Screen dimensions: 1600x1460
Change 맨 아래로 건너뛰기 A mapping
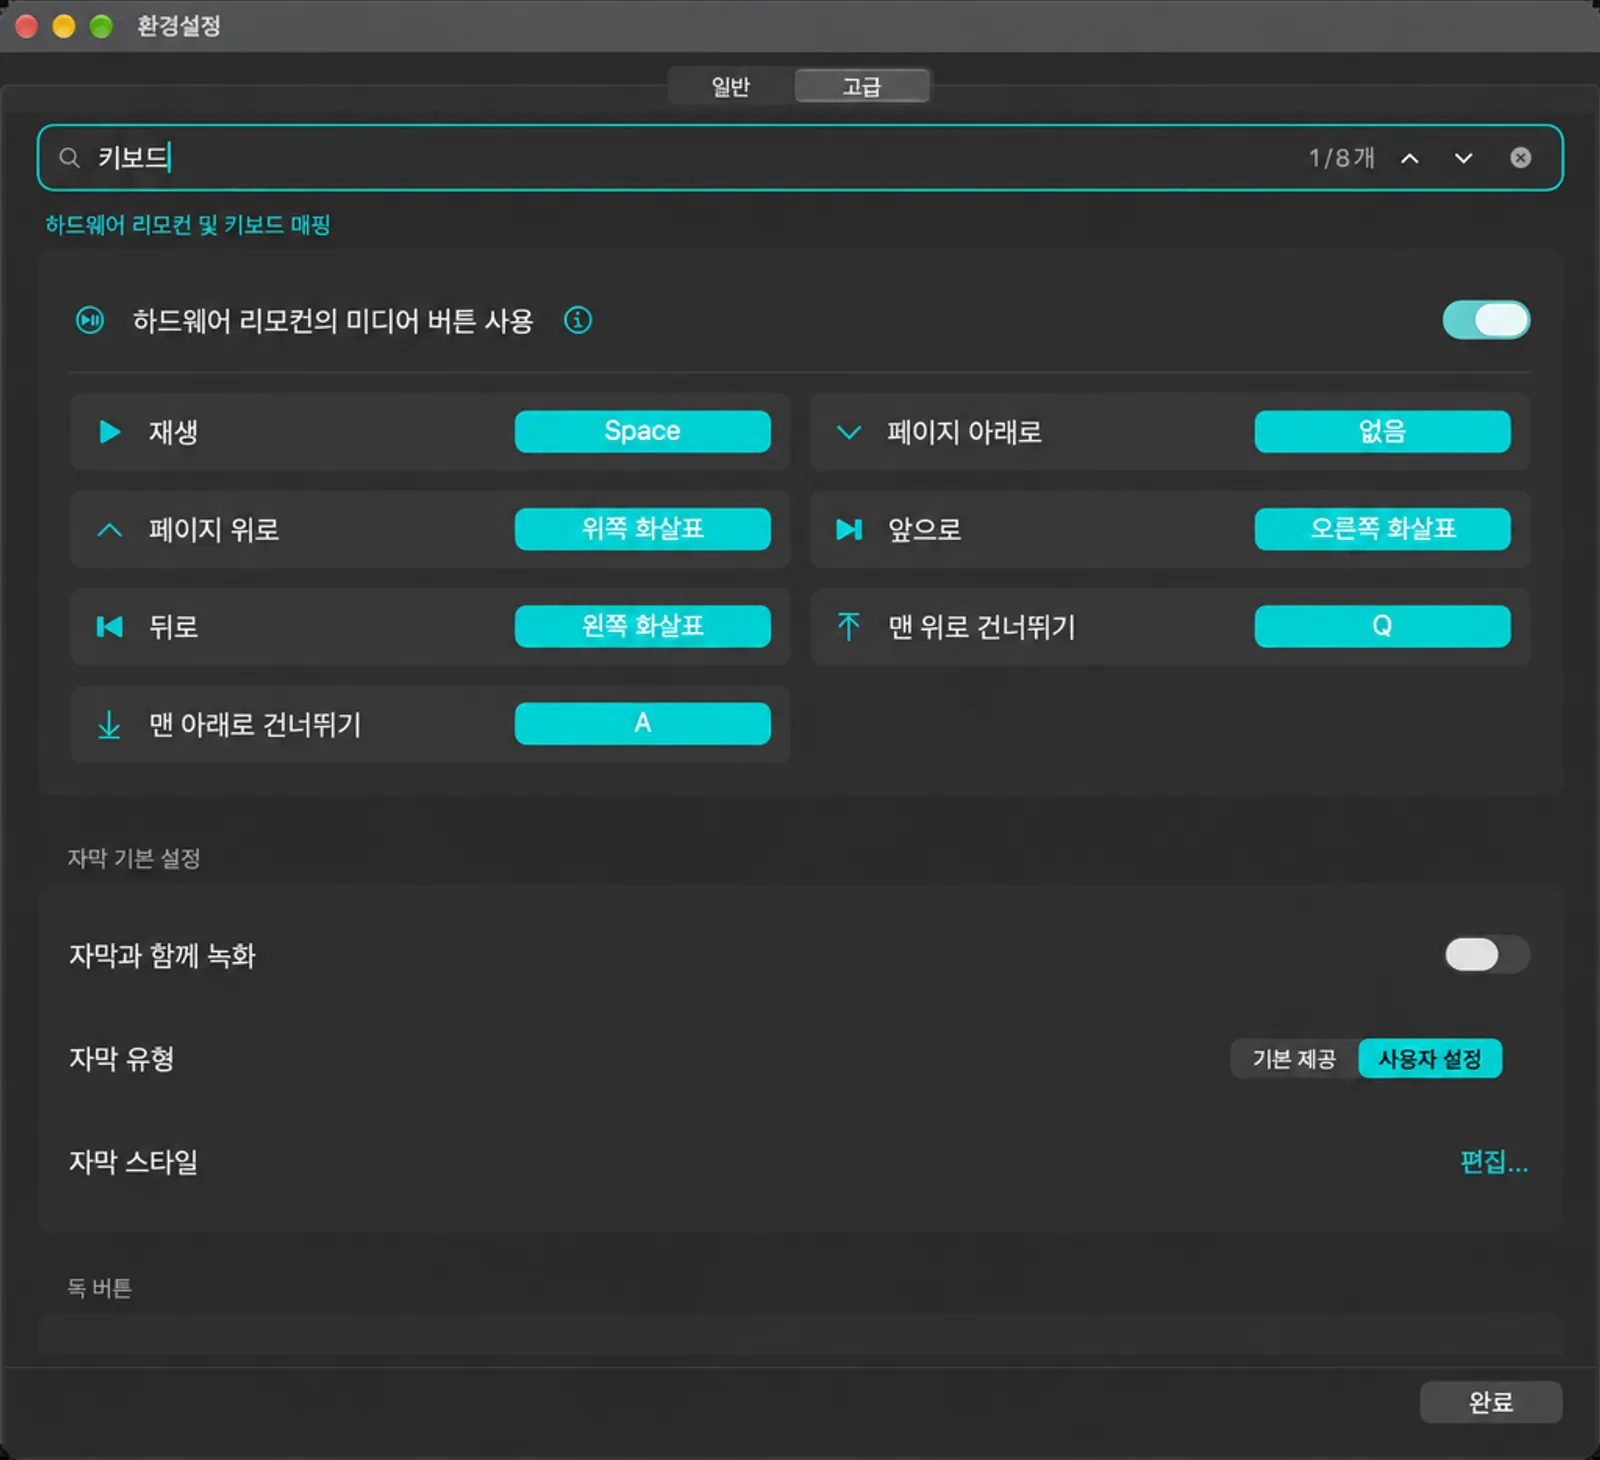coord(643,723)
